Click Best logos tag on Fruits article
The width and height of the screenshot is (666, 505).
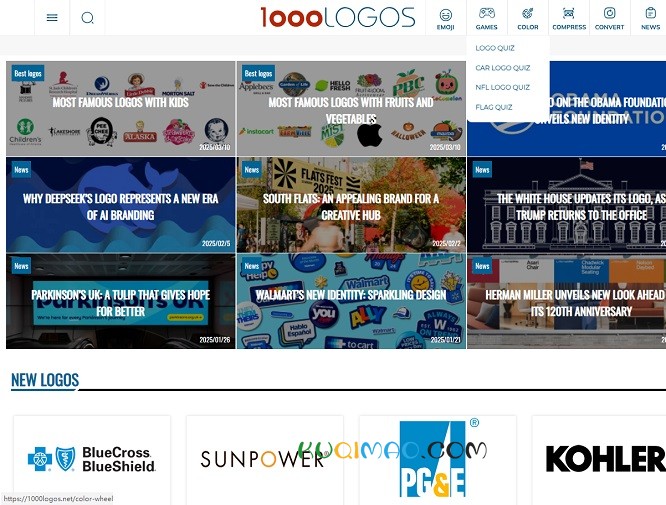258,73
